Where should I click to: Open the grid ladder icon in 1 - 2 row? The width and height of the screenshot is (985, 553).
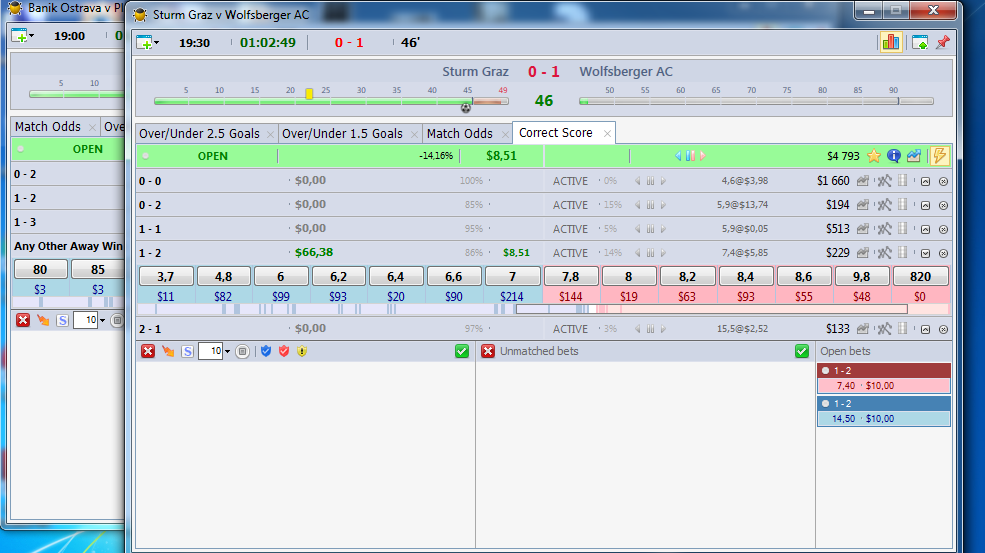pyautogui.click(x=903, y=253)
